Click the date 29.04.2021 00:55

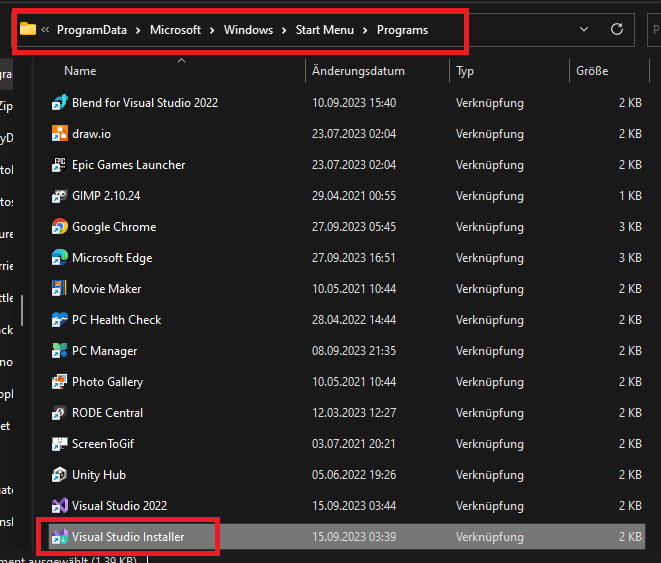[354, 196]
